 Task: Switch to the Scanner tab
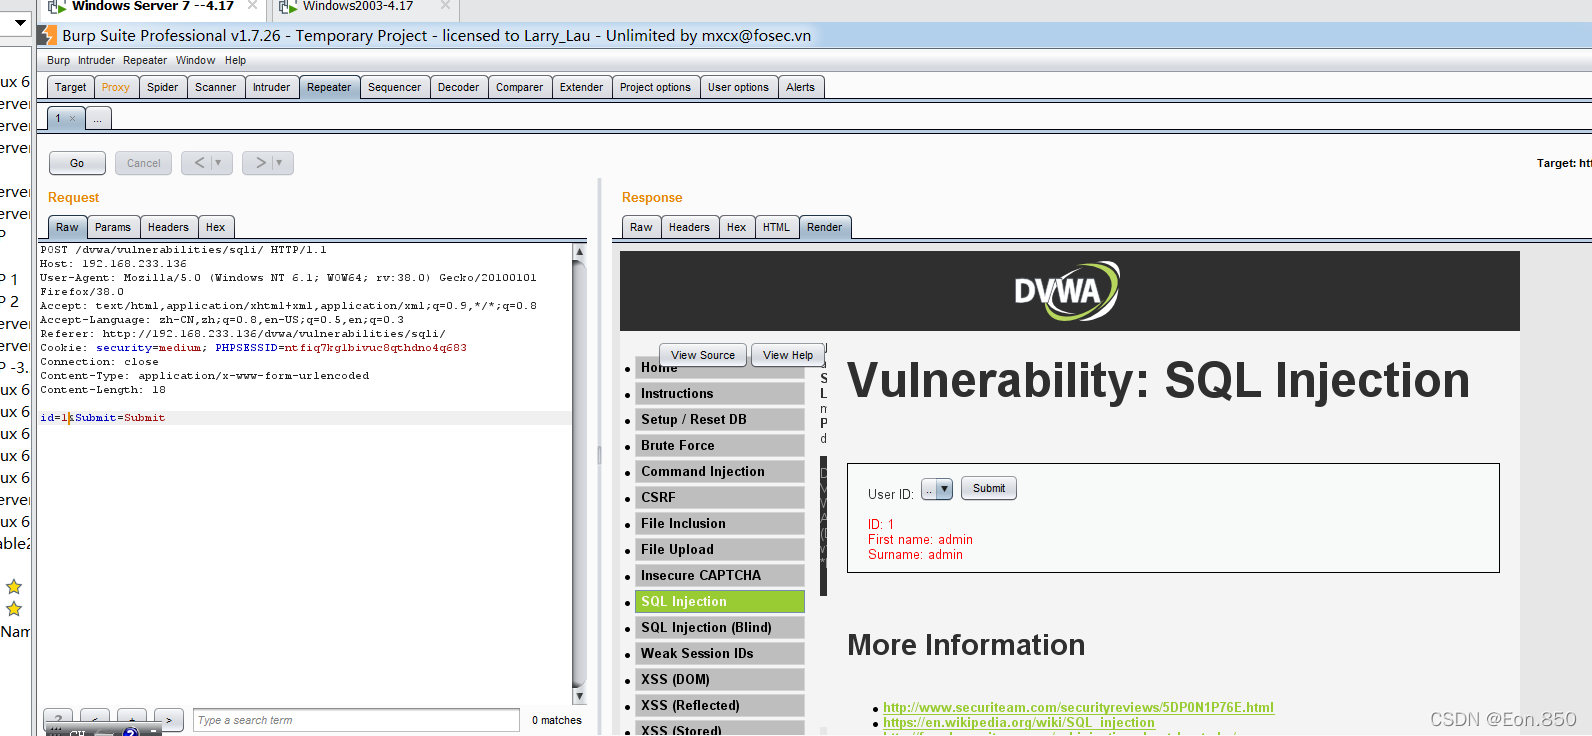(x=216, y=87)
